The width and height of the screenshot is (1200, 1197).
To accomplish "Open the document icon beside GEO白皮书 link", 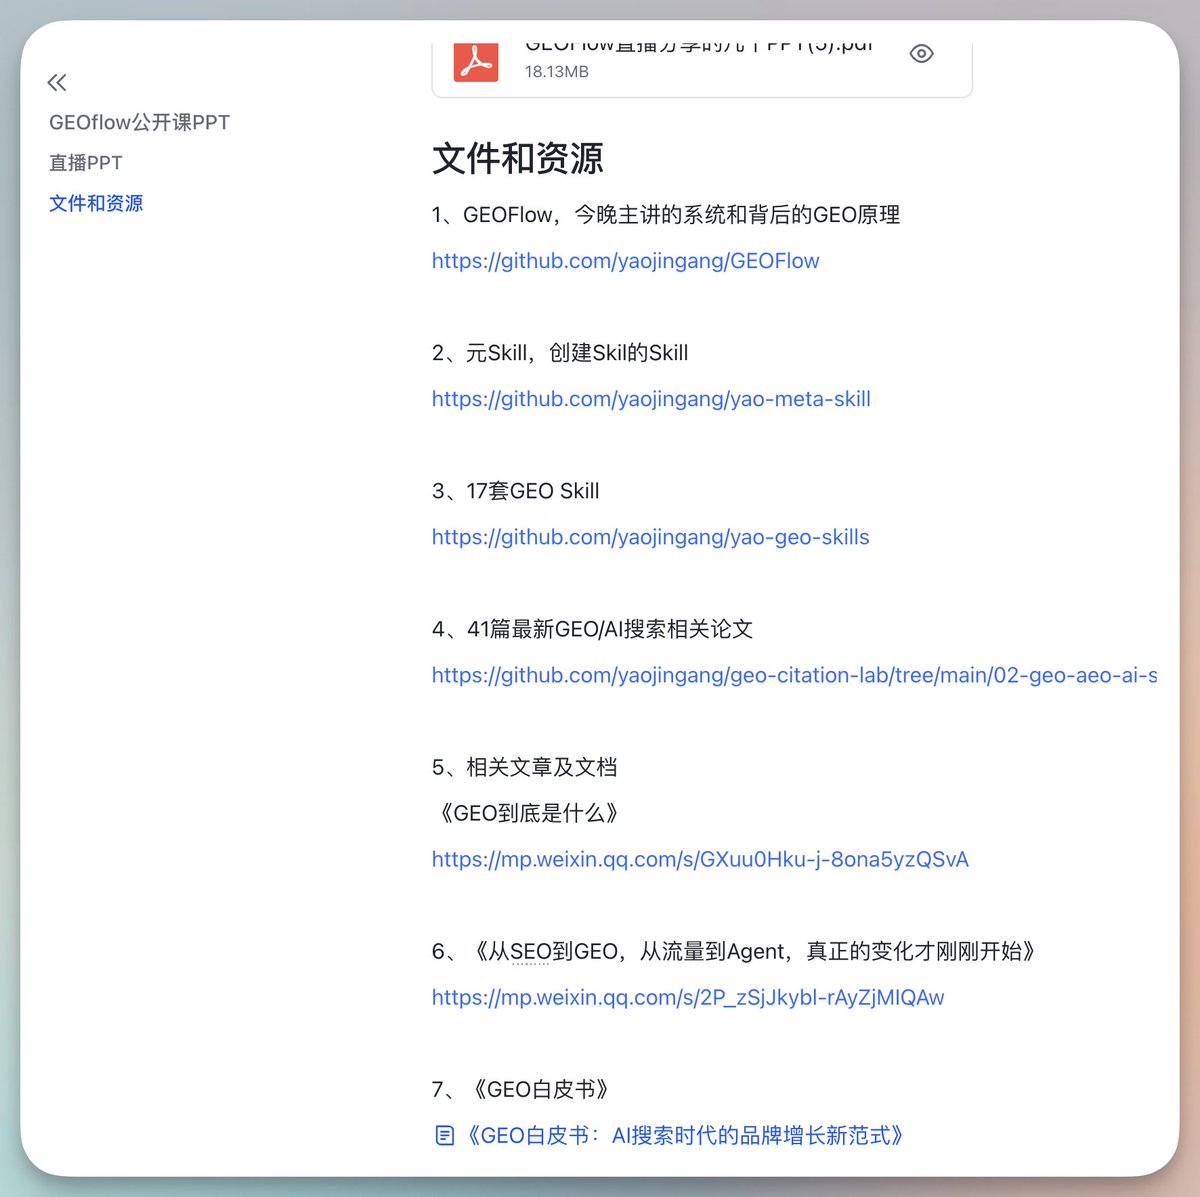I will tap(445, 1135).
